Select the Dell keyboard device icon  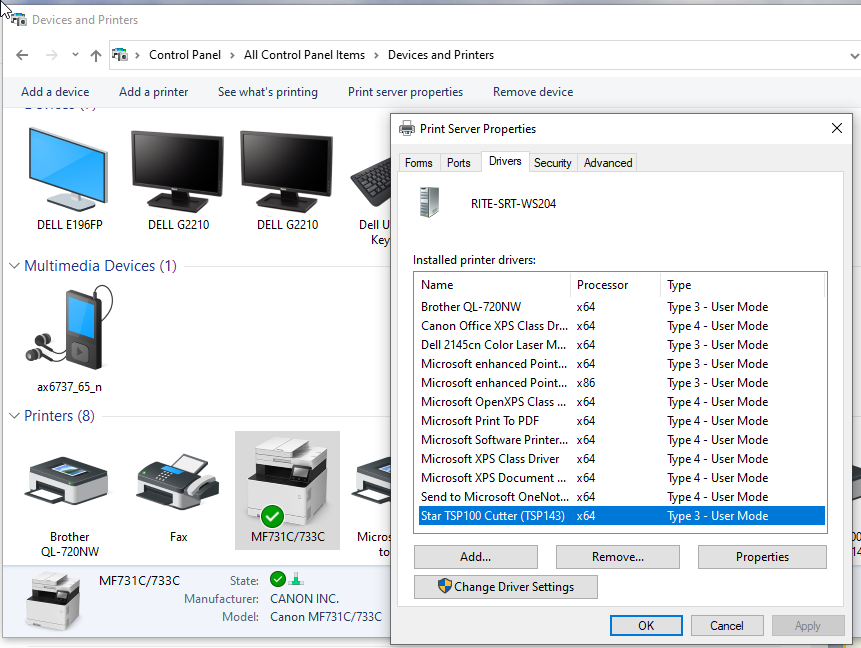[x=371, y=181]
